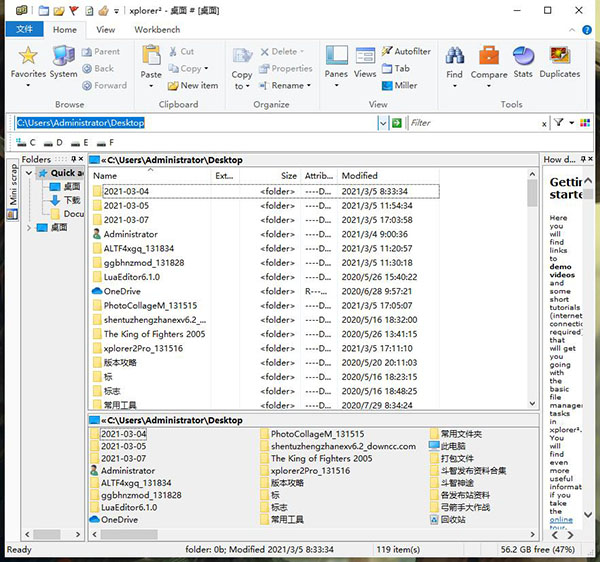The image size is (600, 562).
Task: Open the Mini scrap side tab
Action: pyautogui.click(x=13, y=190)
